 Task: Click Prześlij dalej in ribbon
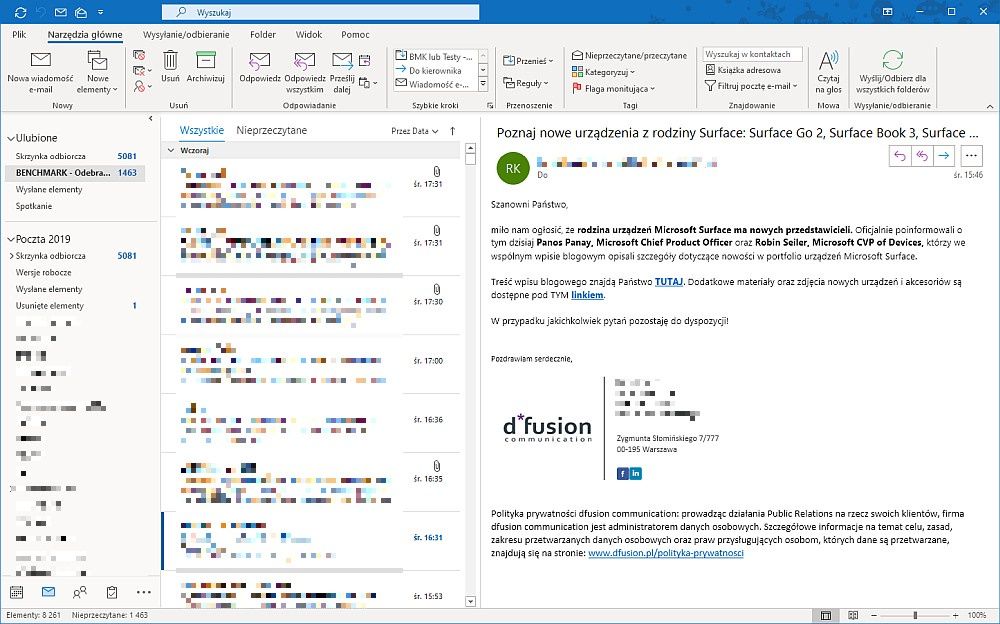(x=342, y=73)
